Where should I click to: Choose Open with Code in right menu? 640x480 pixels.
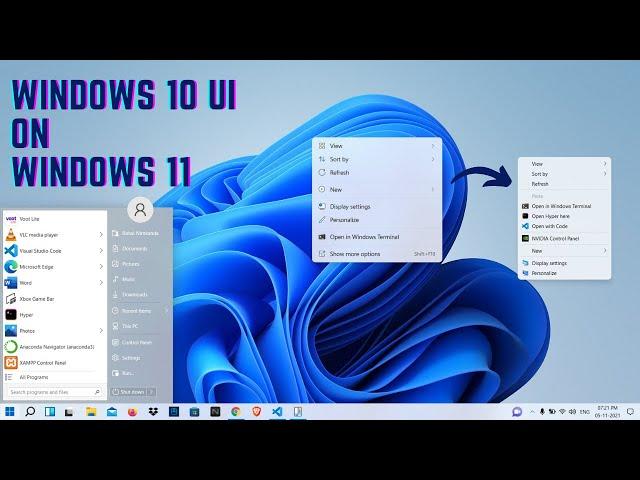549,226
